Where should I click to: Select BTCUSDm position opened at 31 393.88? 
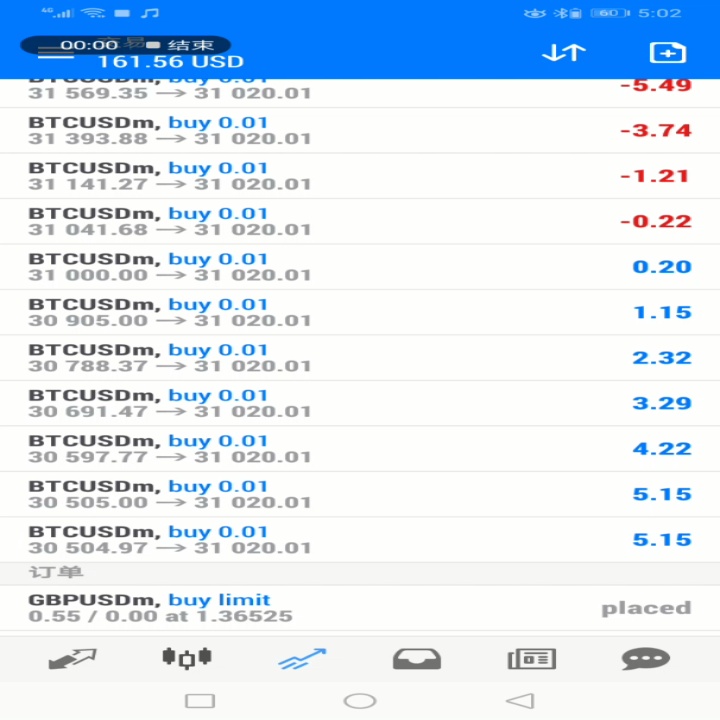click(x=360, y=130)
